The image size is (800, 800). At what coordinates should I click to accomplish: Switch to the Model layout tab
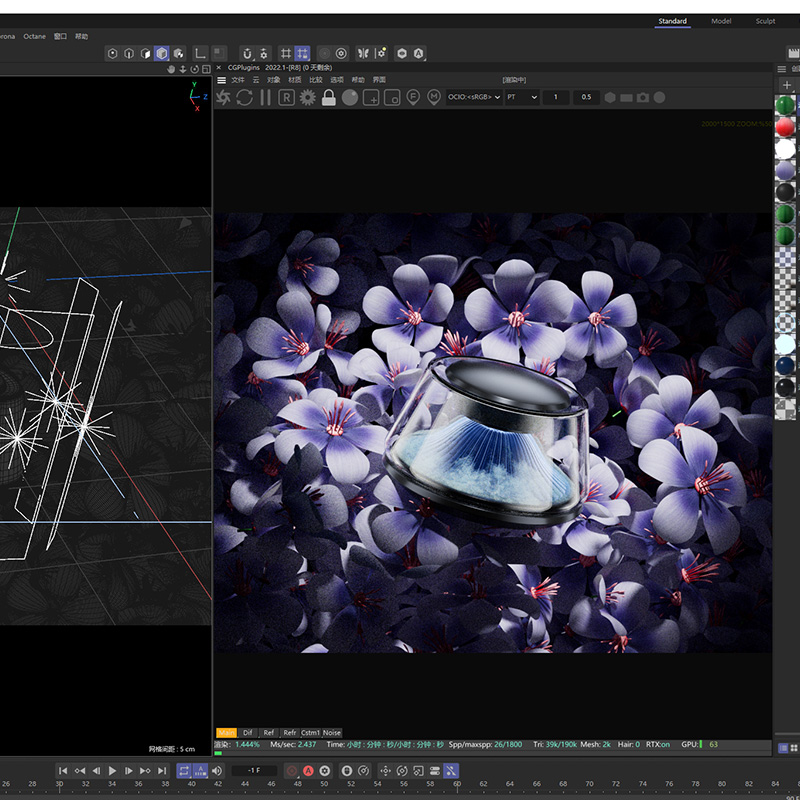click(x=721, y=21)
